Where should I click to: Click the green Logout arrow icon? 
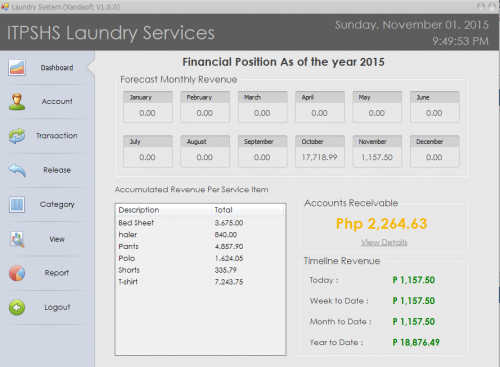click(x=17, y=307)
